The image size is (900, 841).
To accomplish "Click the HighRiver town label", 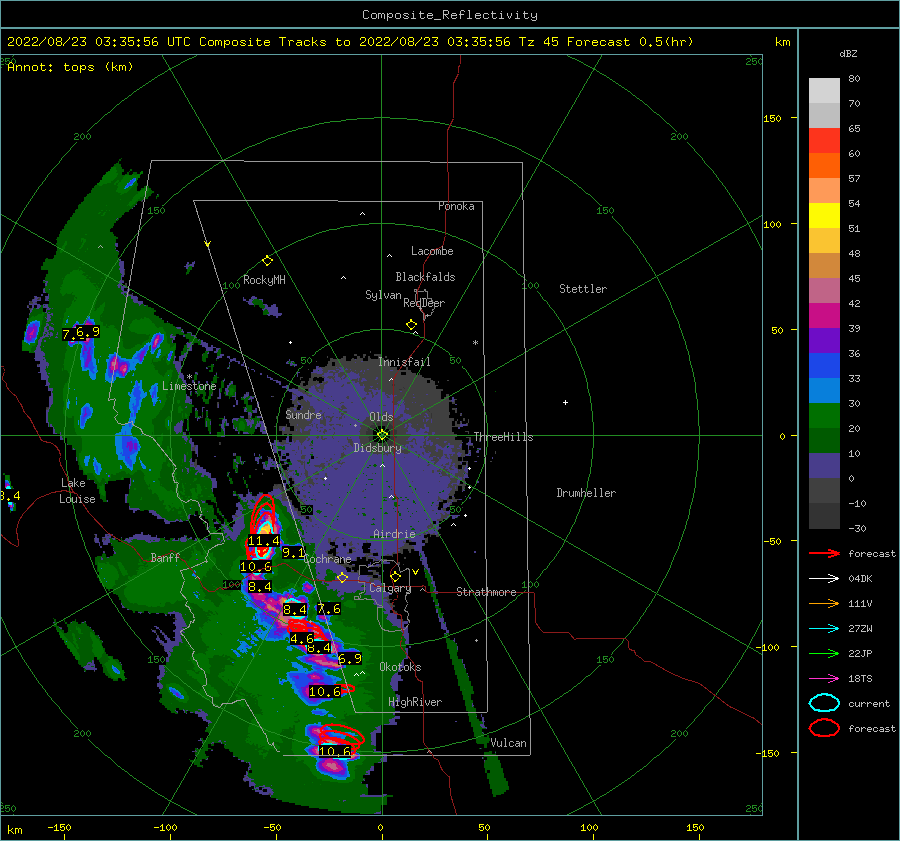I will pyautogui.click(x=415, y=702).
